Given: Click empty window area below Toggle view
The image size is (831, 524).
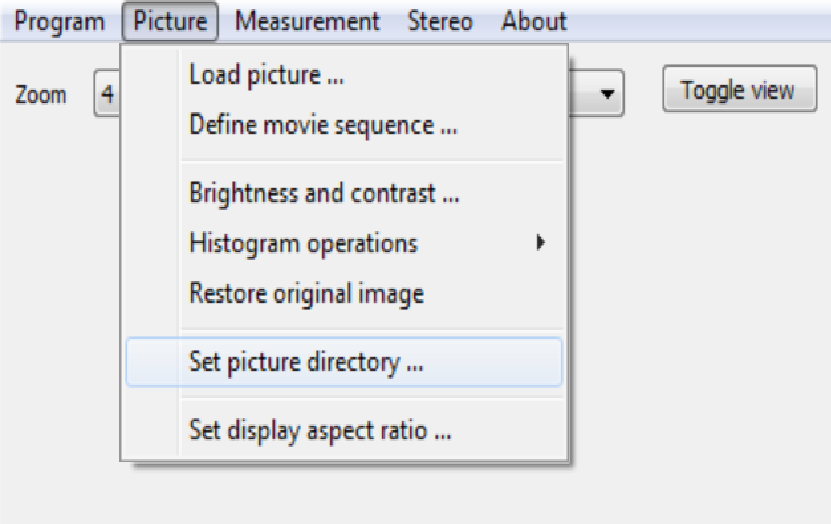Looking at the screenshot, I should coord(738,250).
